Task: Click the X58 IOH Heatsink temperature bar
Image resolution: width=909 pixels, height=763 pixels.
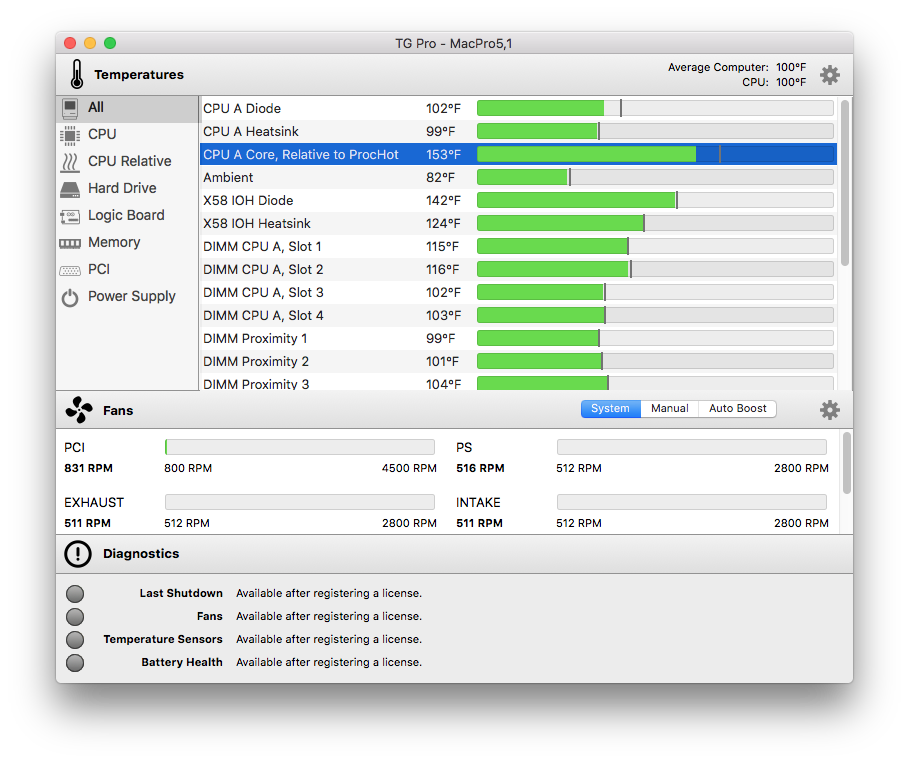Action: tap(655, 223)
